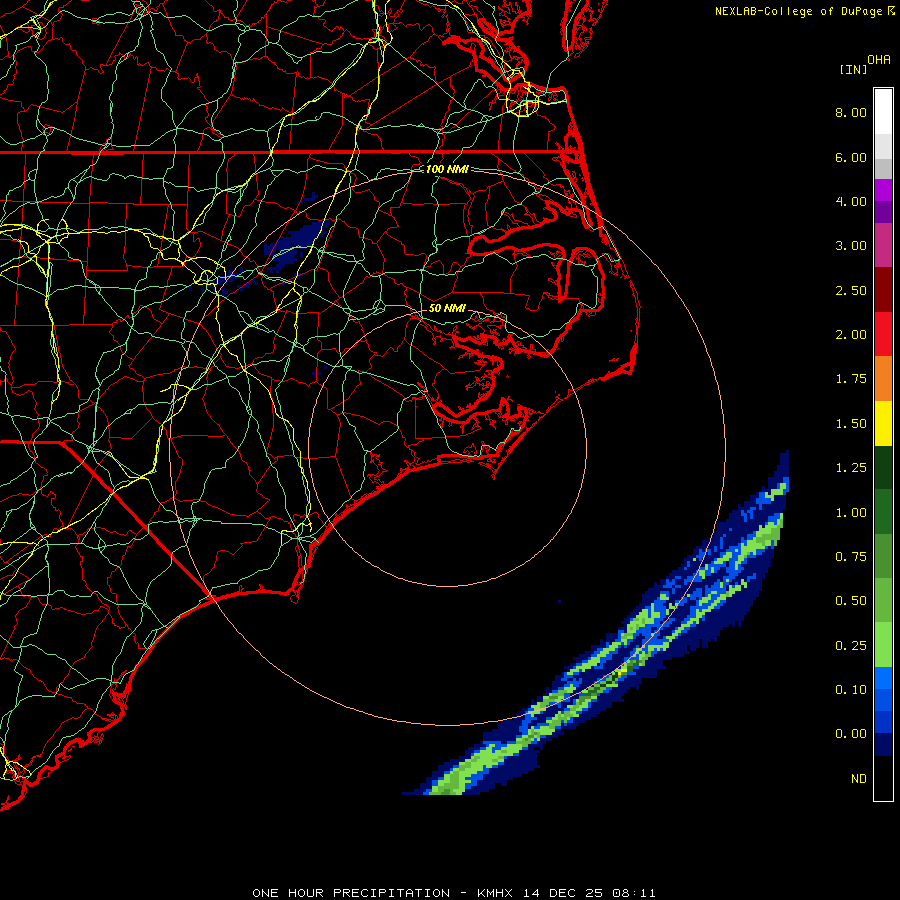Click the dark red legend swatch

pos(883,290)
